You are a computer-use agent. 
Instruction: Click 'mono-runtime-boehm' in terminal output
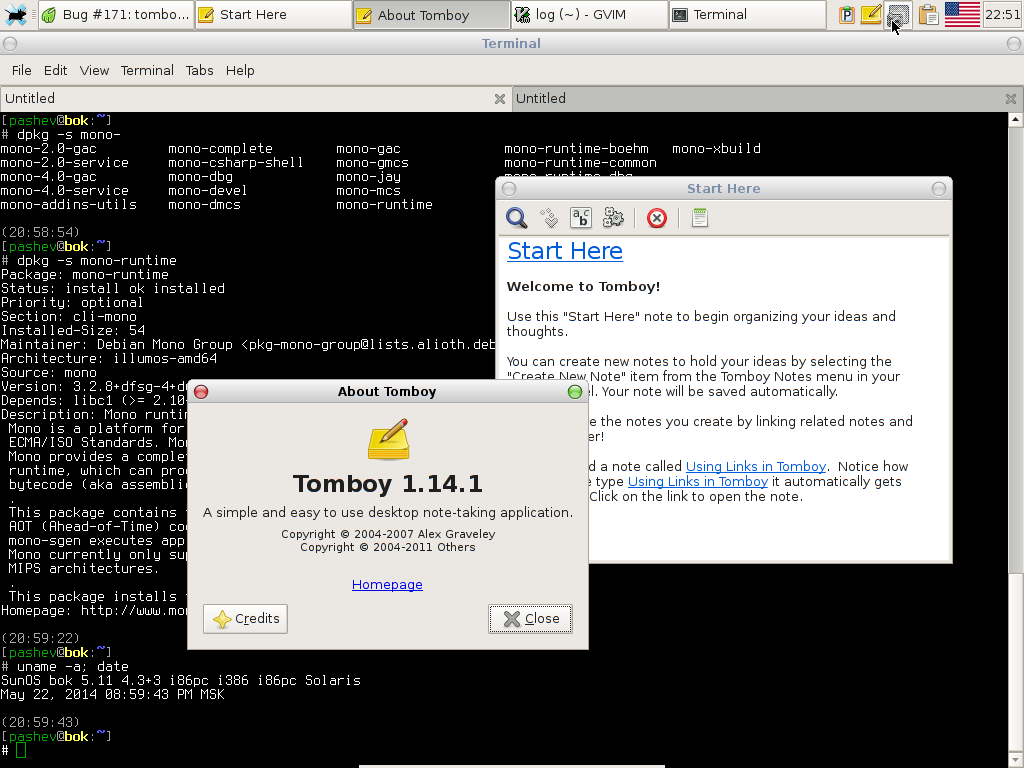point(576,149)
